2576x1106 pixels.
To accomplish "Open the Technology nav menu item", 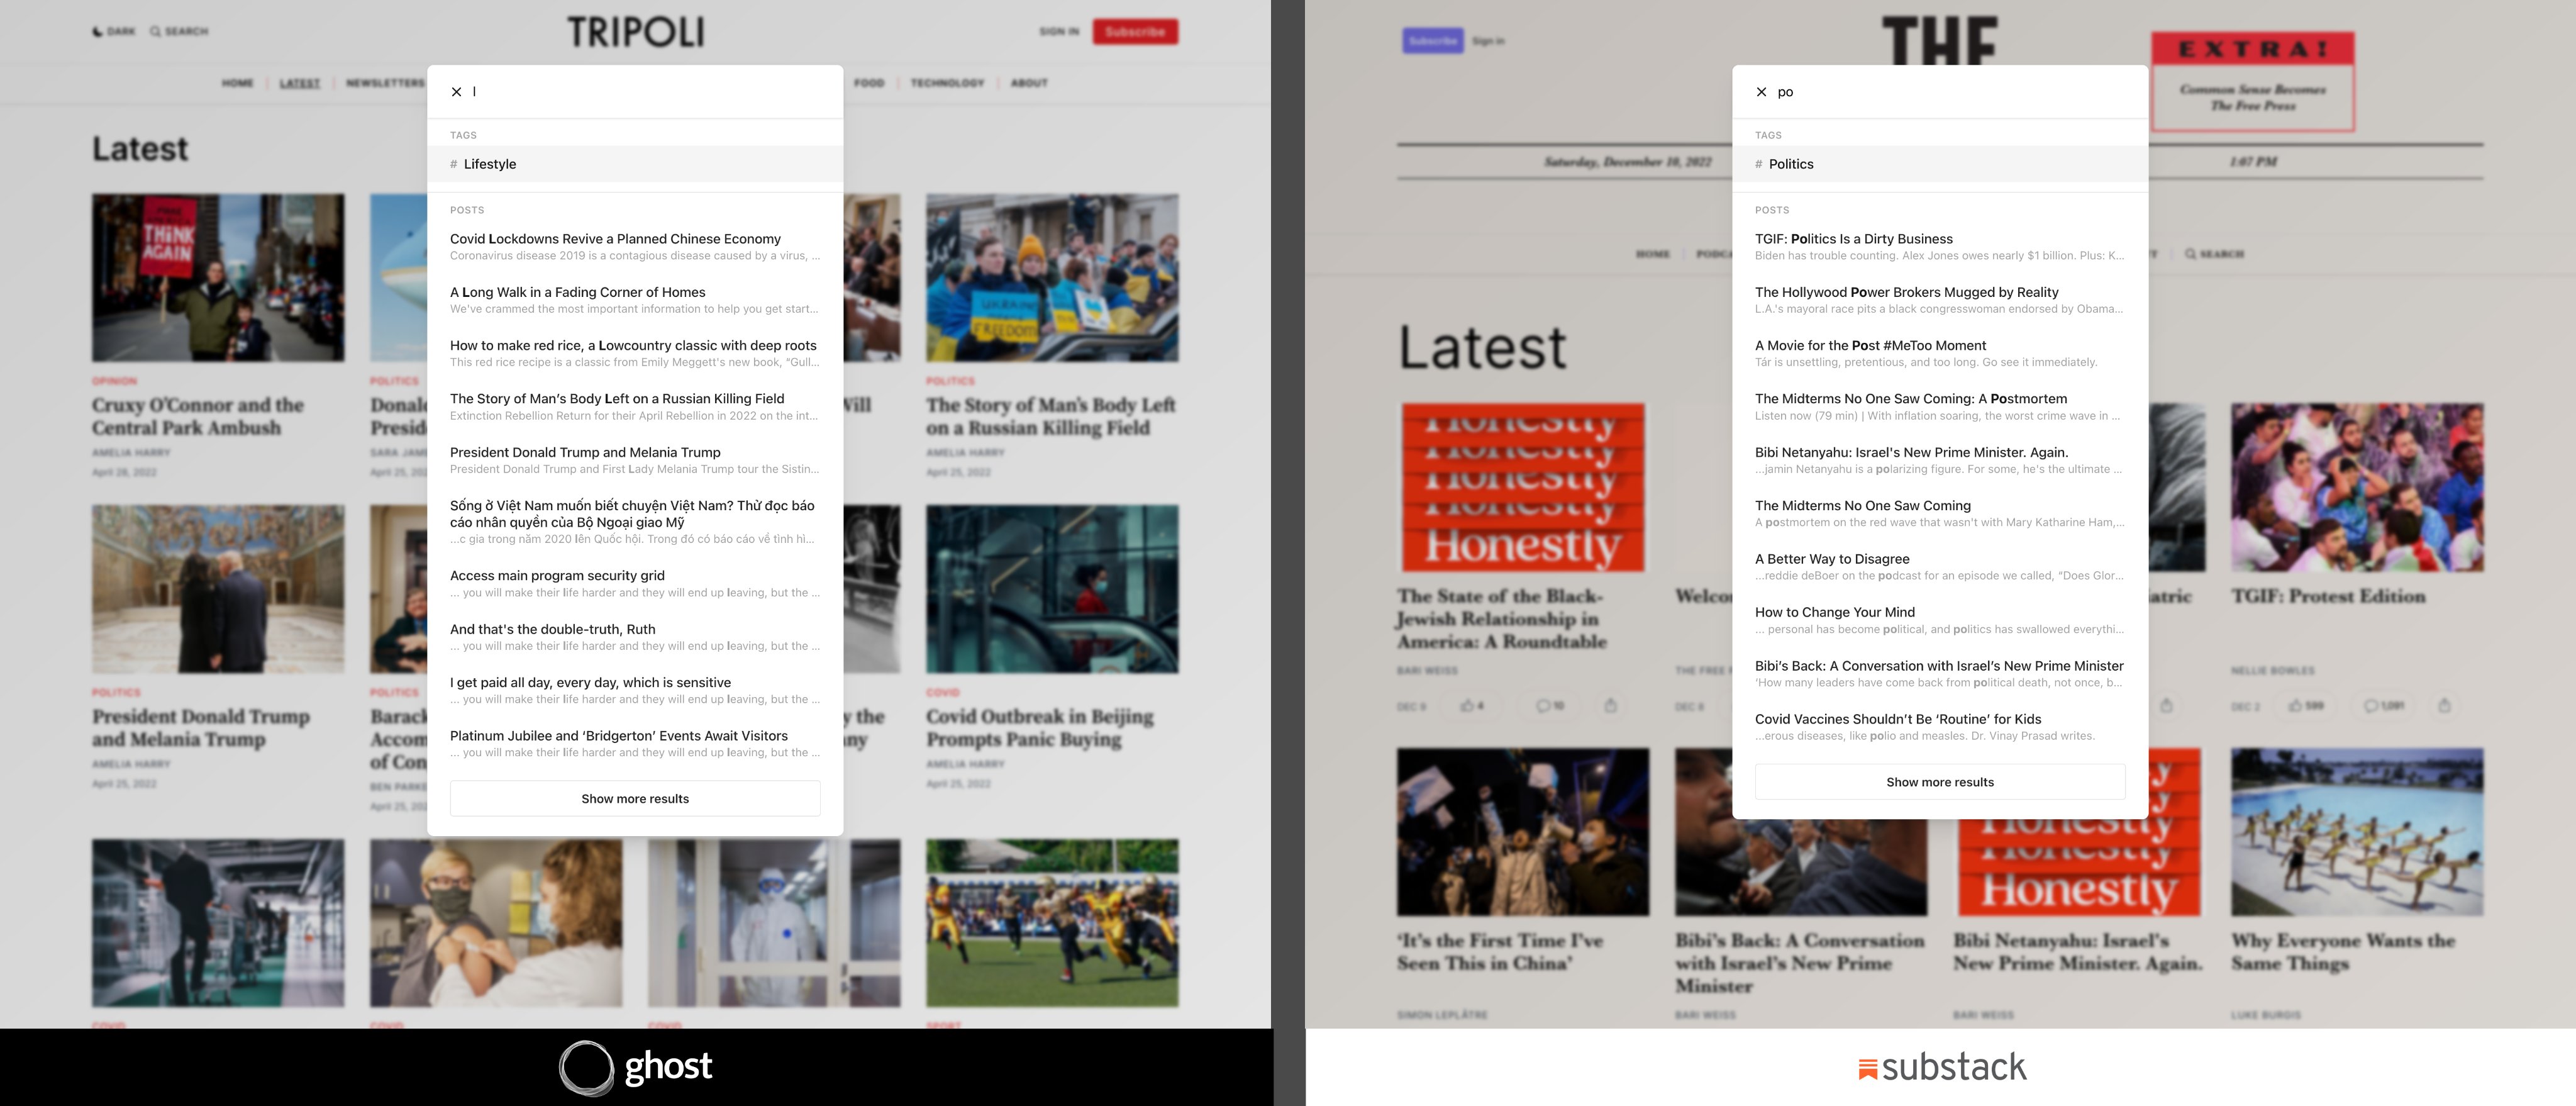I will tap(947, 83).
